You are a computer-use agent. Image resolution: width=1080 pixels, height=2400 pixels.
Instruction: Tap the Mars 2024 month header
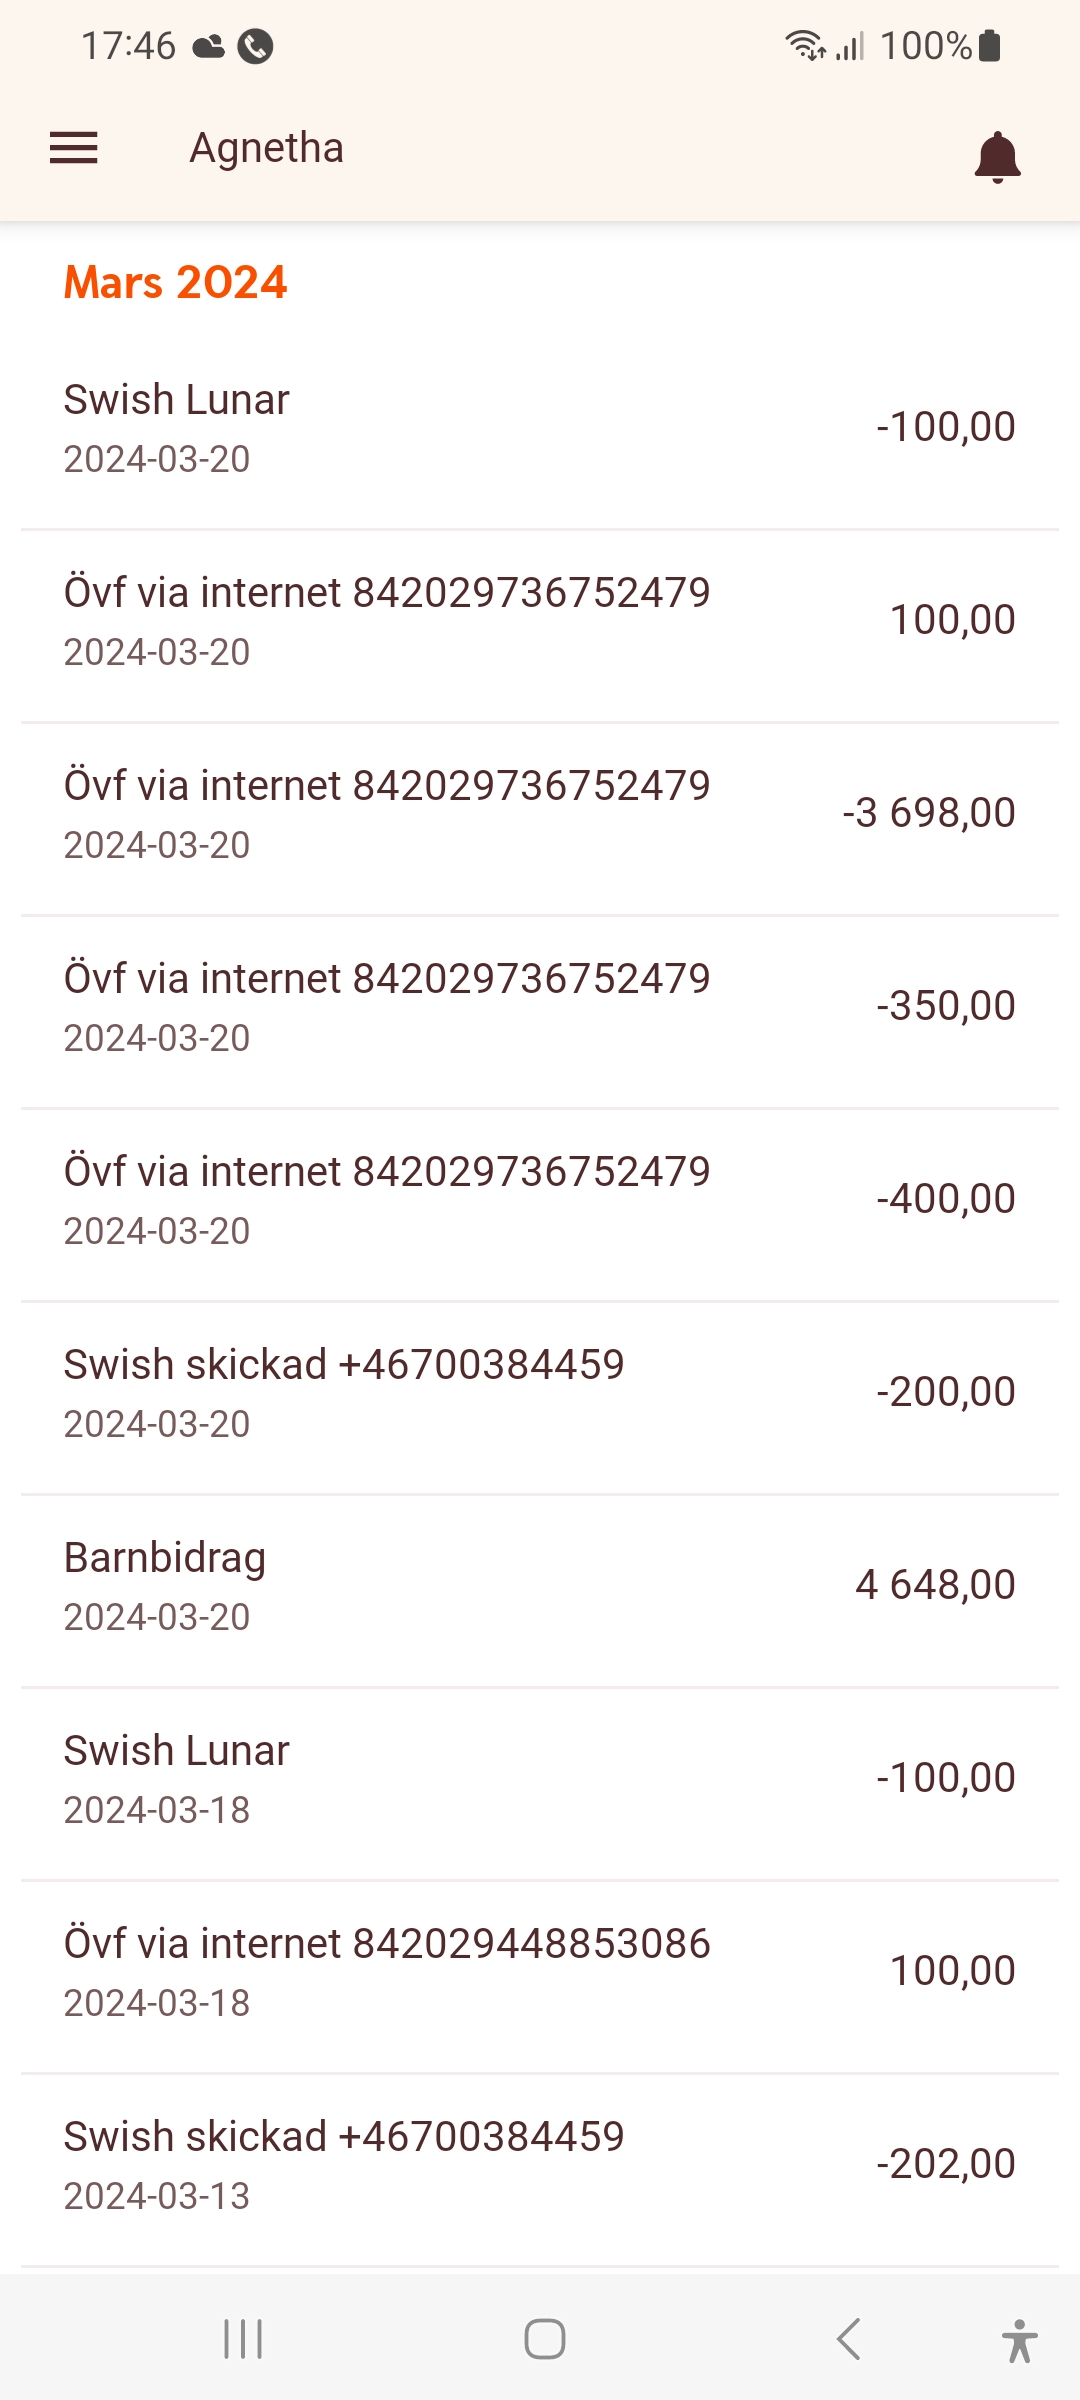pyautogui.click(x=176, y=283)
